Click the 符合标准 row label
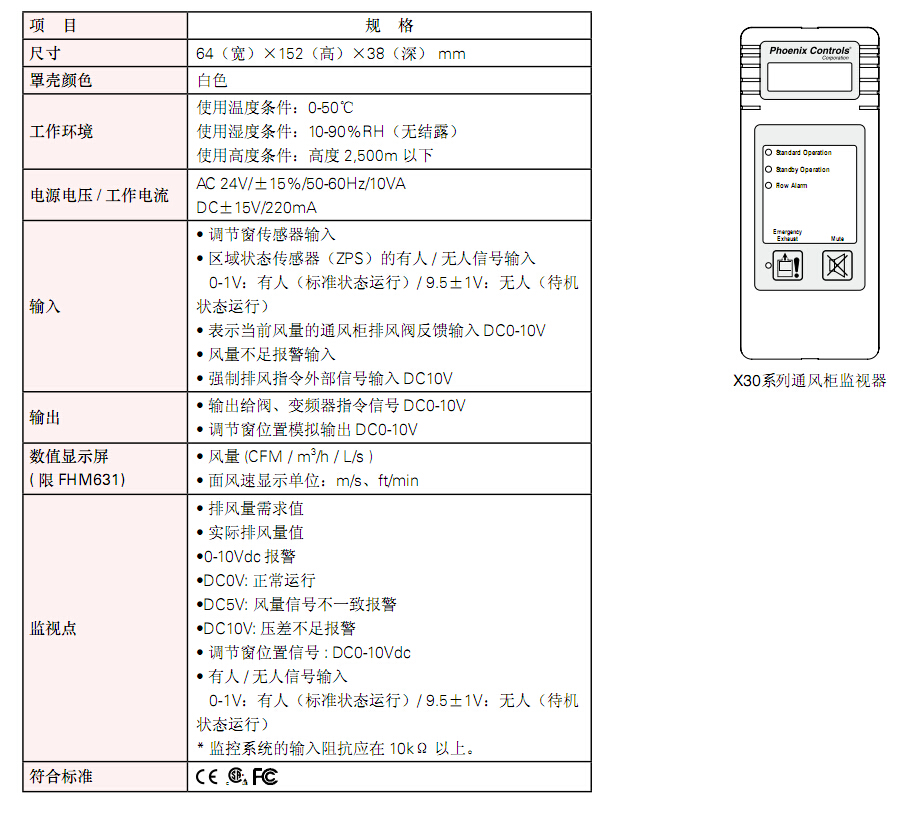This screenshot has width=918, height=816. [x=62, y=776]
